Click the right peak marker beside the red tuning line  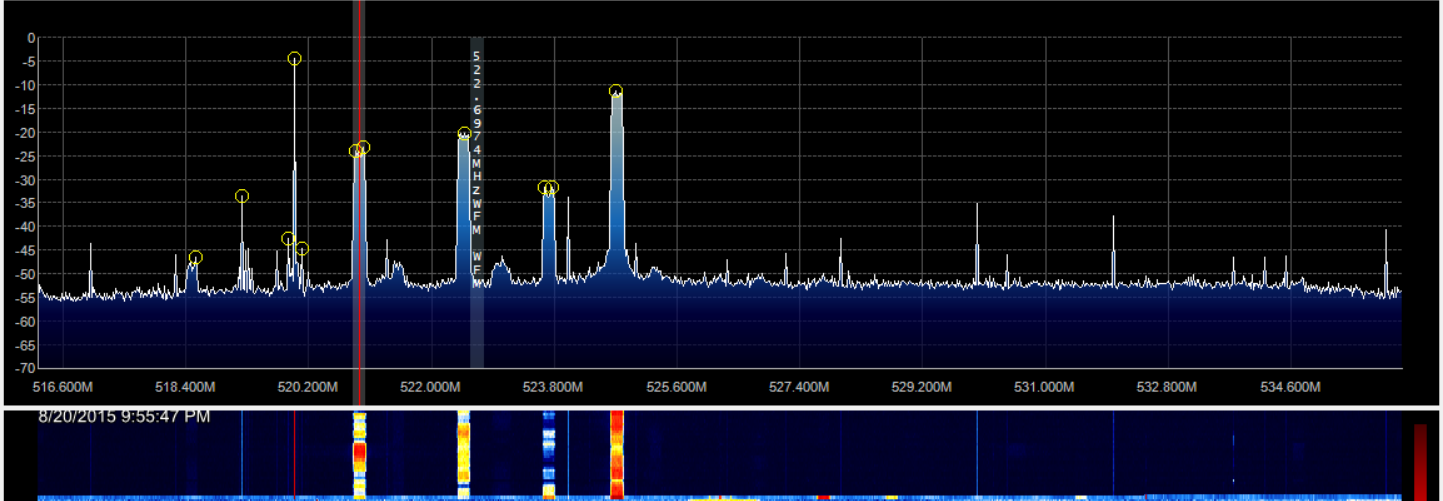[x=363, y=147]
